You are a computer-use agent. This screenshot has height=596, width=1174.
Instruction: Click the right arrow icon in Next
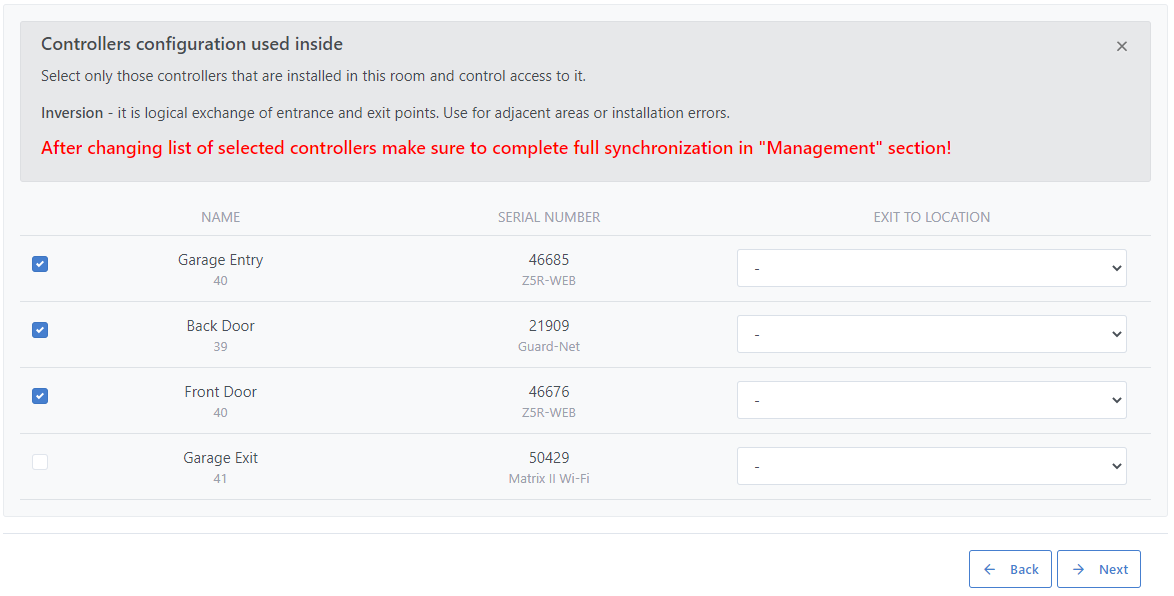click(x=1079, y=569)
